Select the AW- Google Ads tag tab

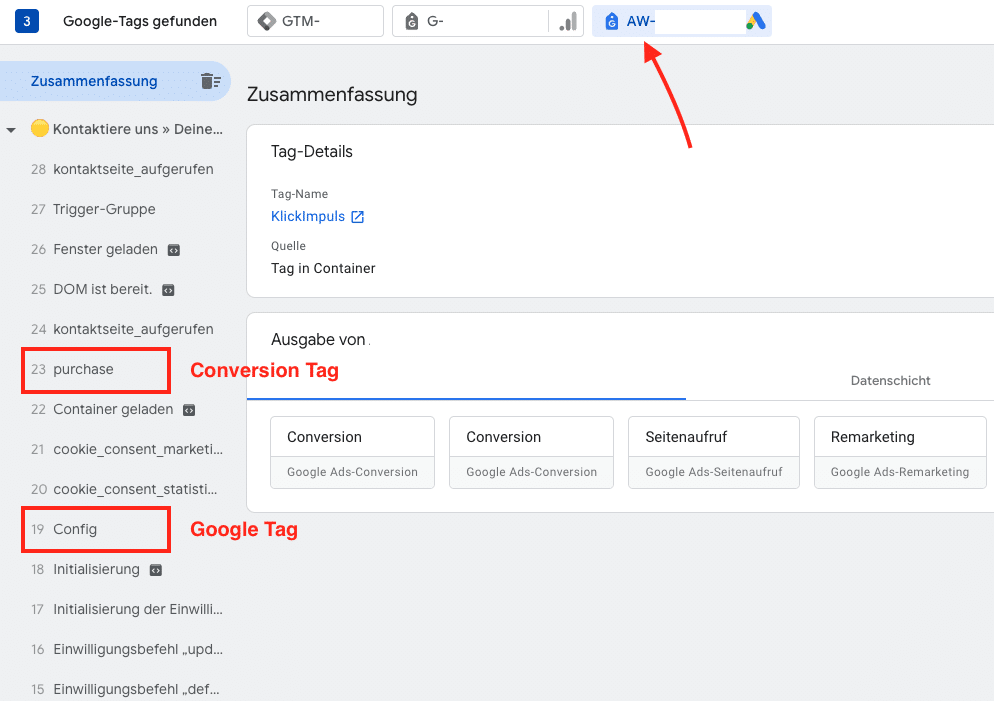click(681, 21)
